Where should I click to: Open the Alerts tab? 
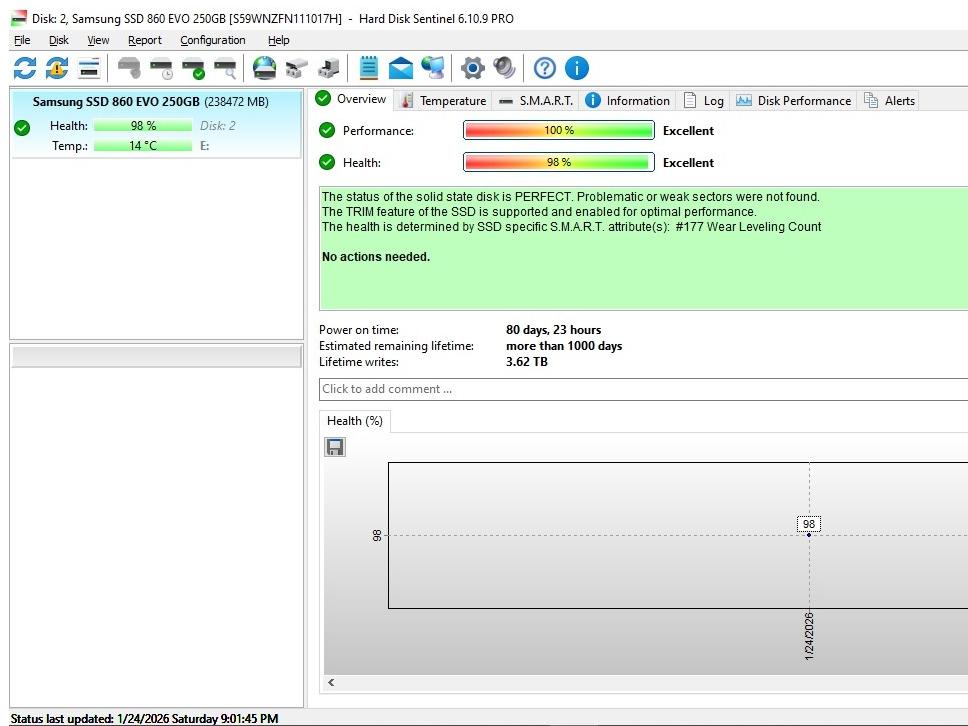point(889,100)
